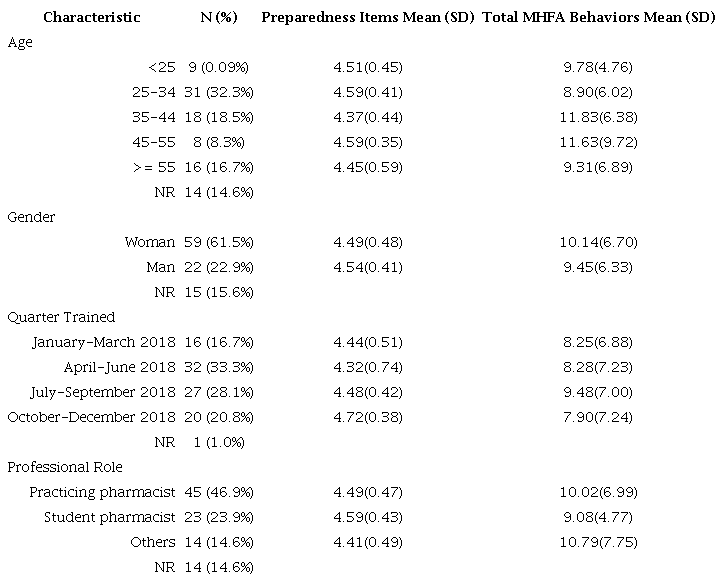
Task: Click the Characteristic column header
Action: click(x=91, y=18)
